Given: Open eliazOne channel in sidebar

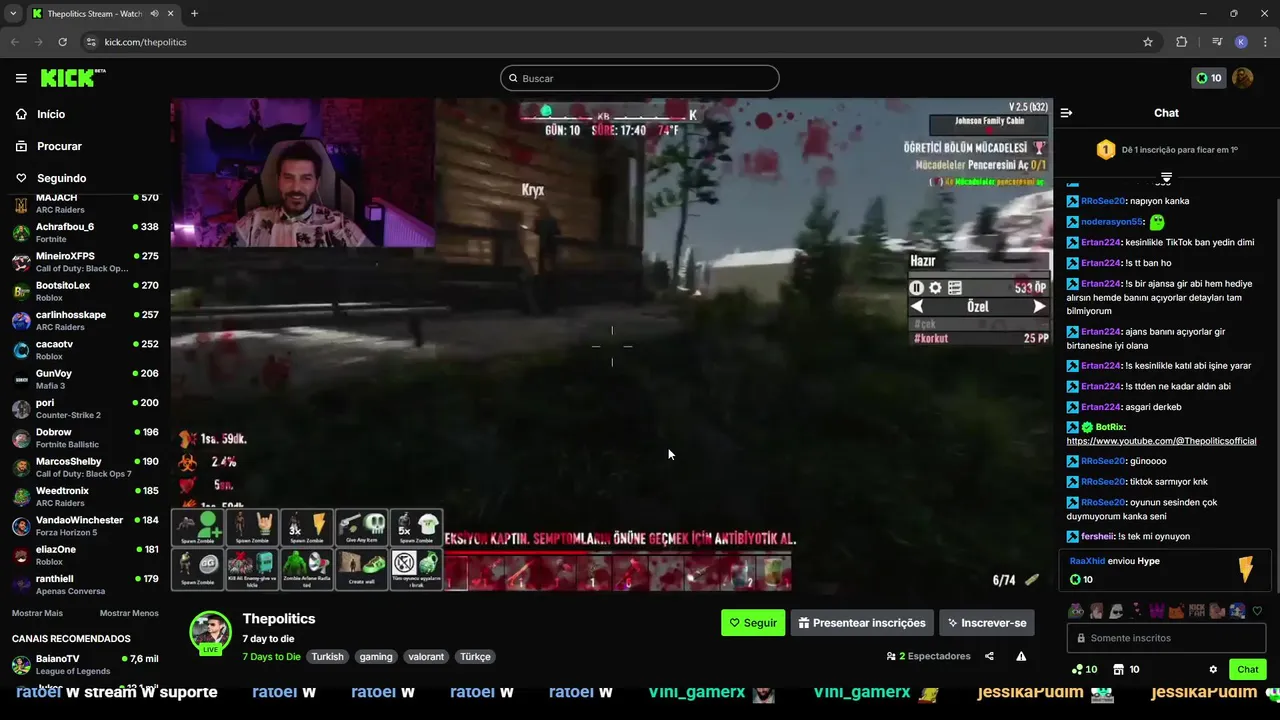Looking at the screenshot, I should pos(85,555).
